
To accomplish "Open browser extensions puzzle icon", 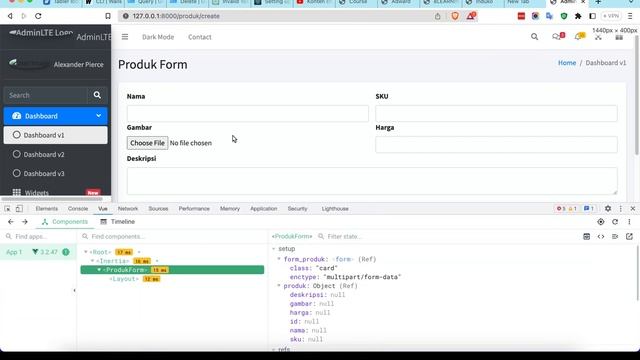I will (578, 16).
